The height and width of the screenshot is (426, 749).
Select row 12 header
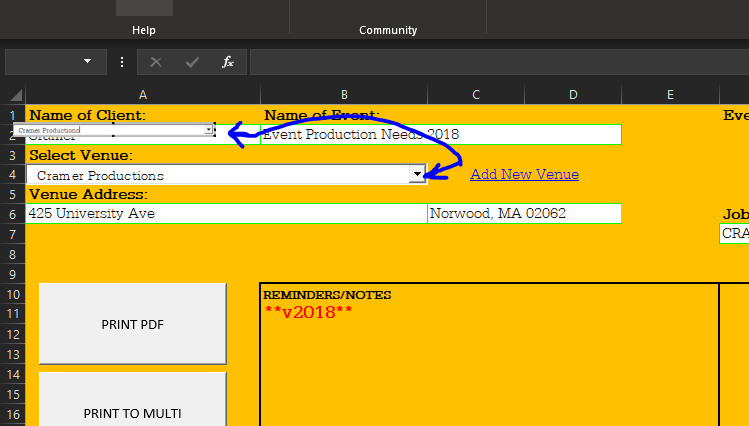tap(12, 334)
